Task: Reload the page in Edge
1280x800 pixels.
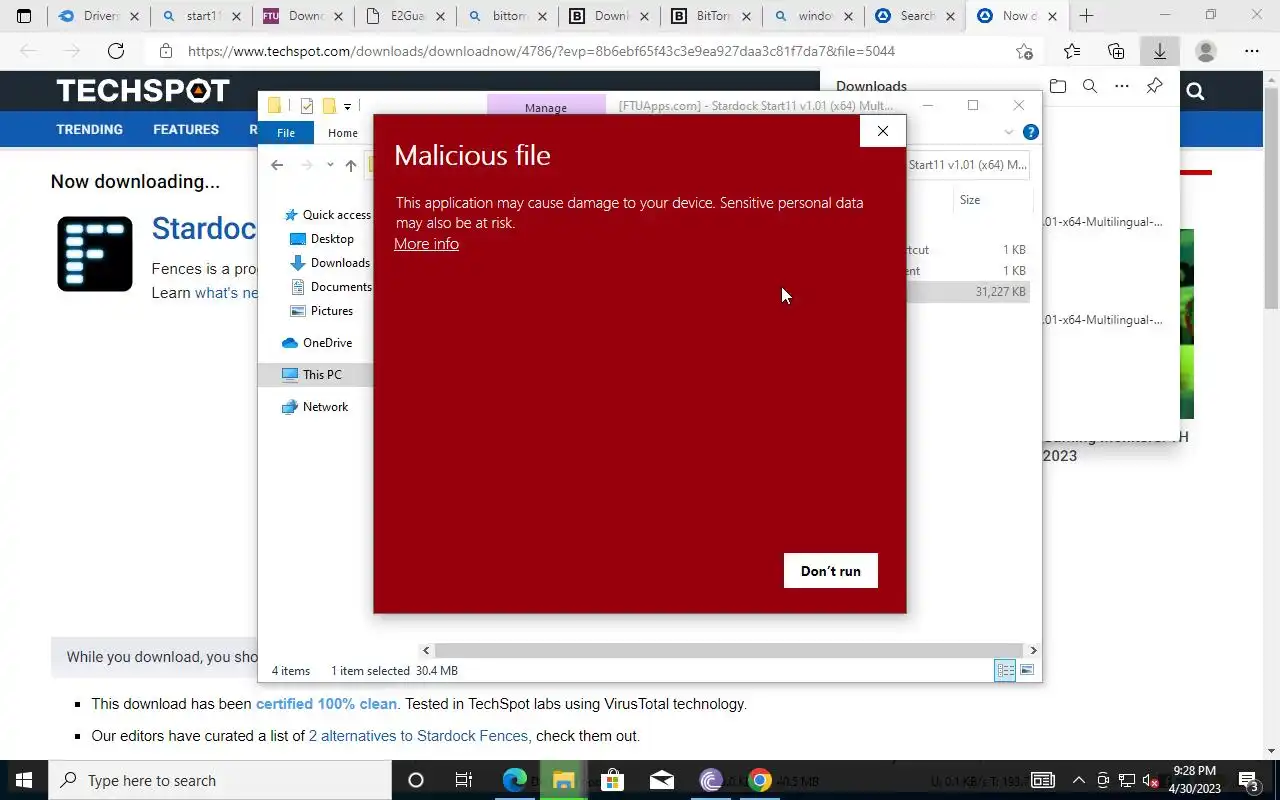Action: point(116,51)
